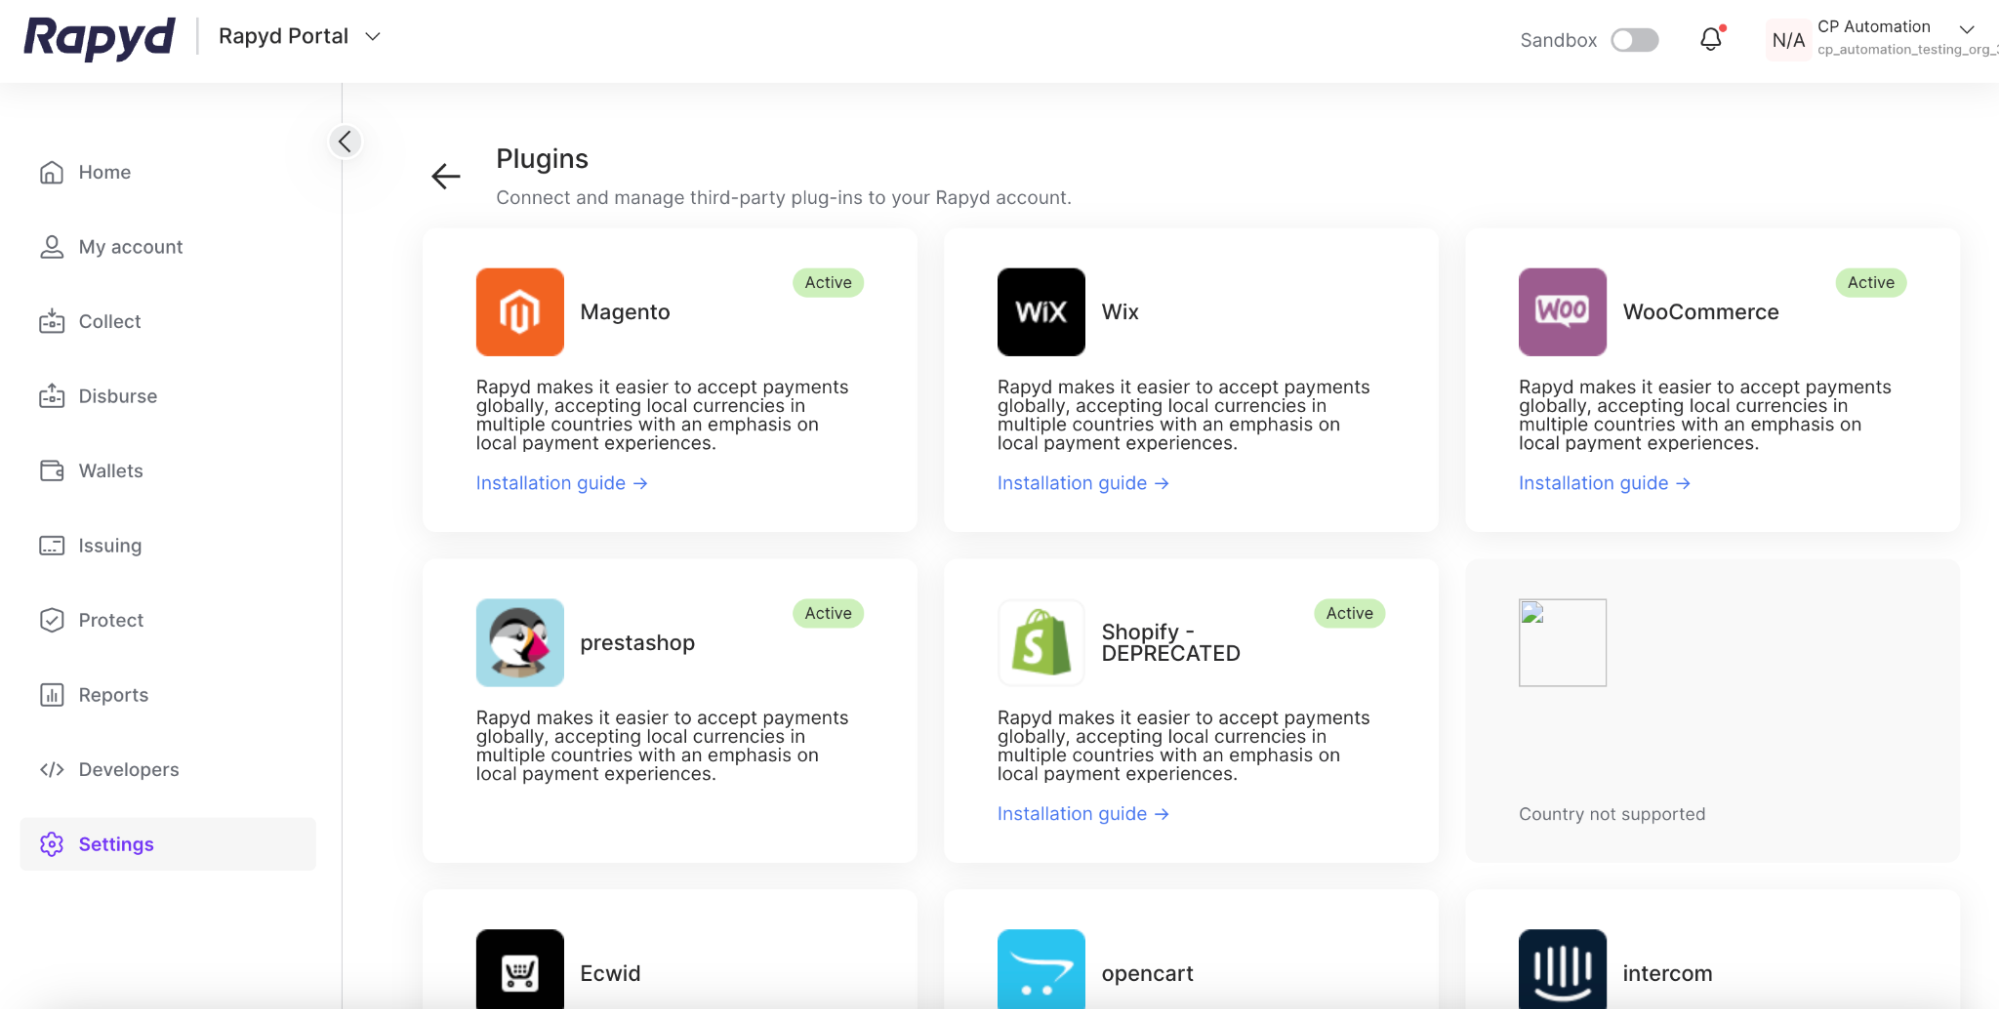Click the opencart plugin logo
Screen dimensions: 1999x1010
(x=1040, y=970)
